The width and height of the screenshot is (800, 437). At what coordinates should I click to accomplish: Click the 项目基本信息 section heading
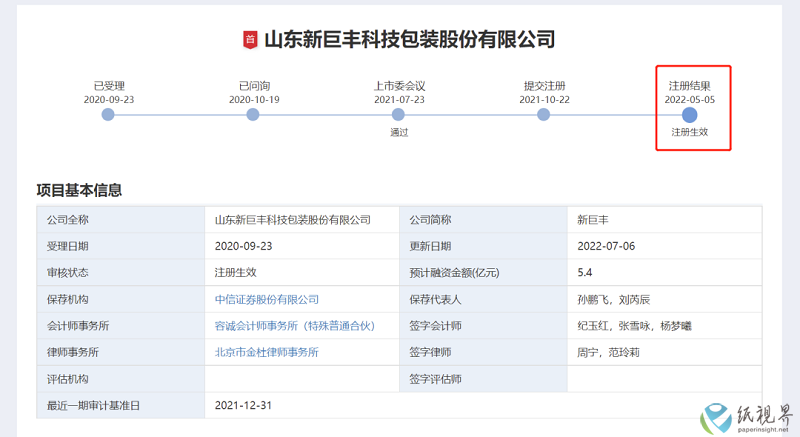click(79, 190)
